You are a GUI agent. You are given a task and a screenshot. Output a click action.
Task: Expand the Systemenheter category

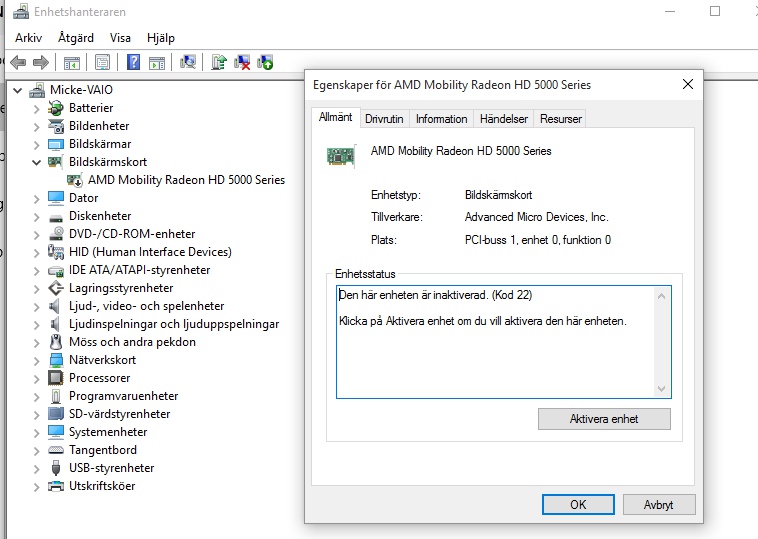click(x=36, y=432)
